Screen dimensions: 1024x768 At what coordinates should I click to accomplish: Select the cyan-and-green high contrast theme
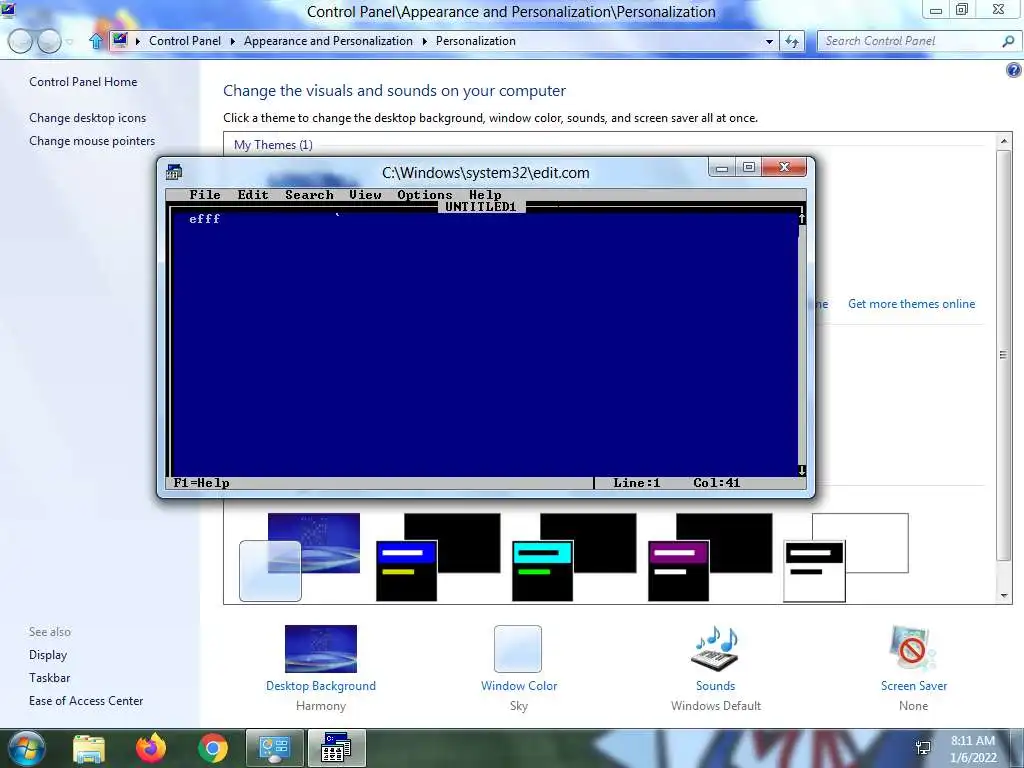[x=574, y=557]
